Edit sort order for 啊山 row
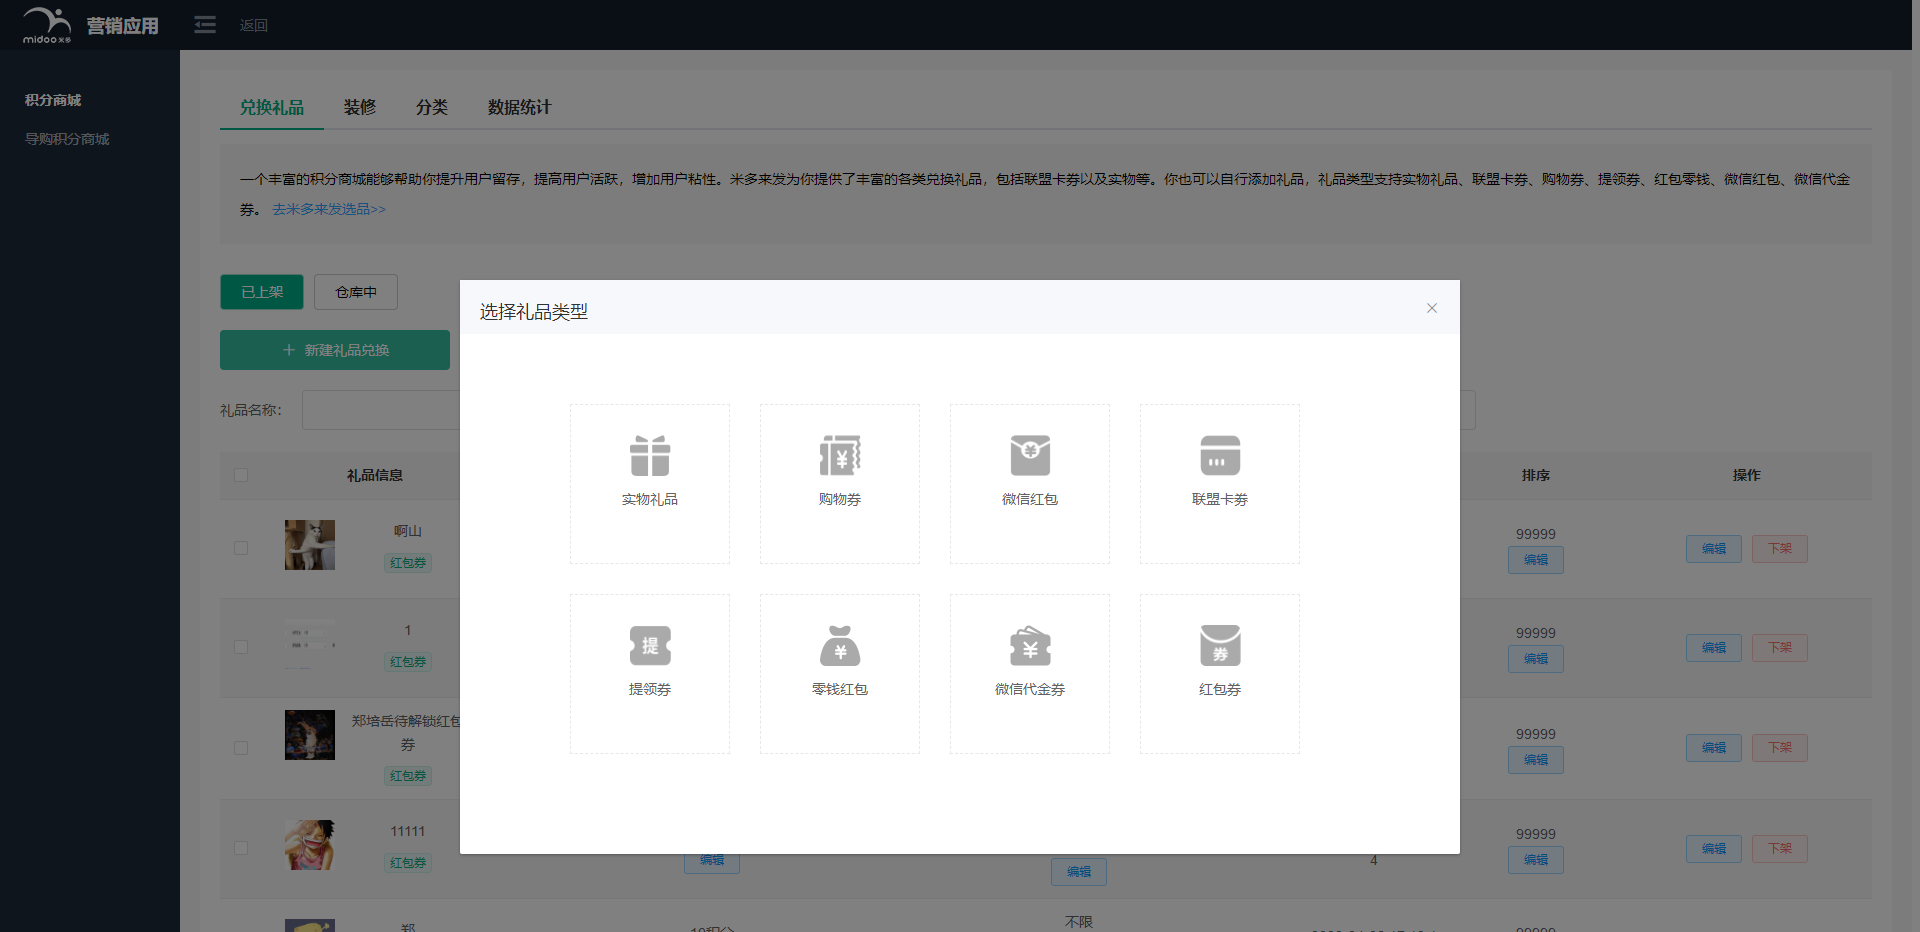This screenshot has width=1920, height=932. [x=1536, y=560]
